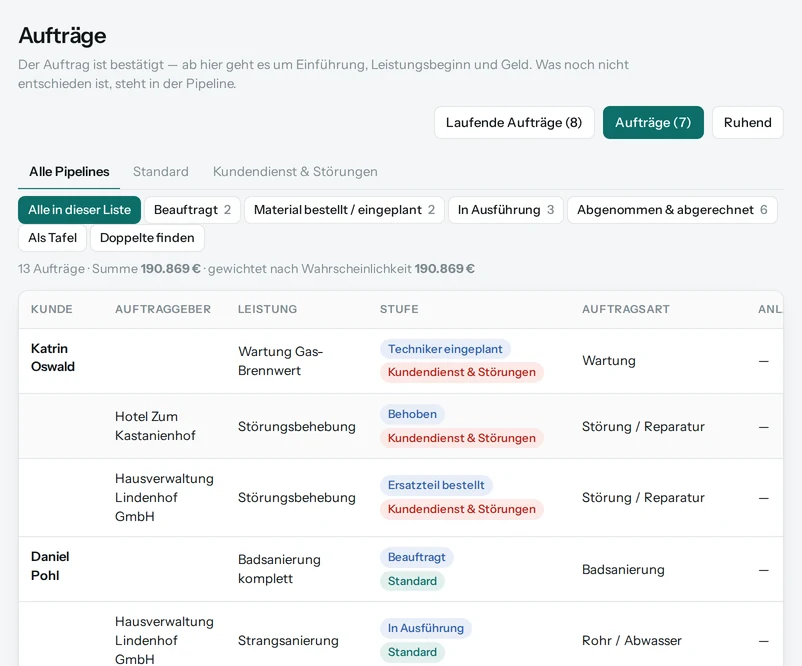Click Rohr / Abwasser order type
802x666 pixels.
632,640
